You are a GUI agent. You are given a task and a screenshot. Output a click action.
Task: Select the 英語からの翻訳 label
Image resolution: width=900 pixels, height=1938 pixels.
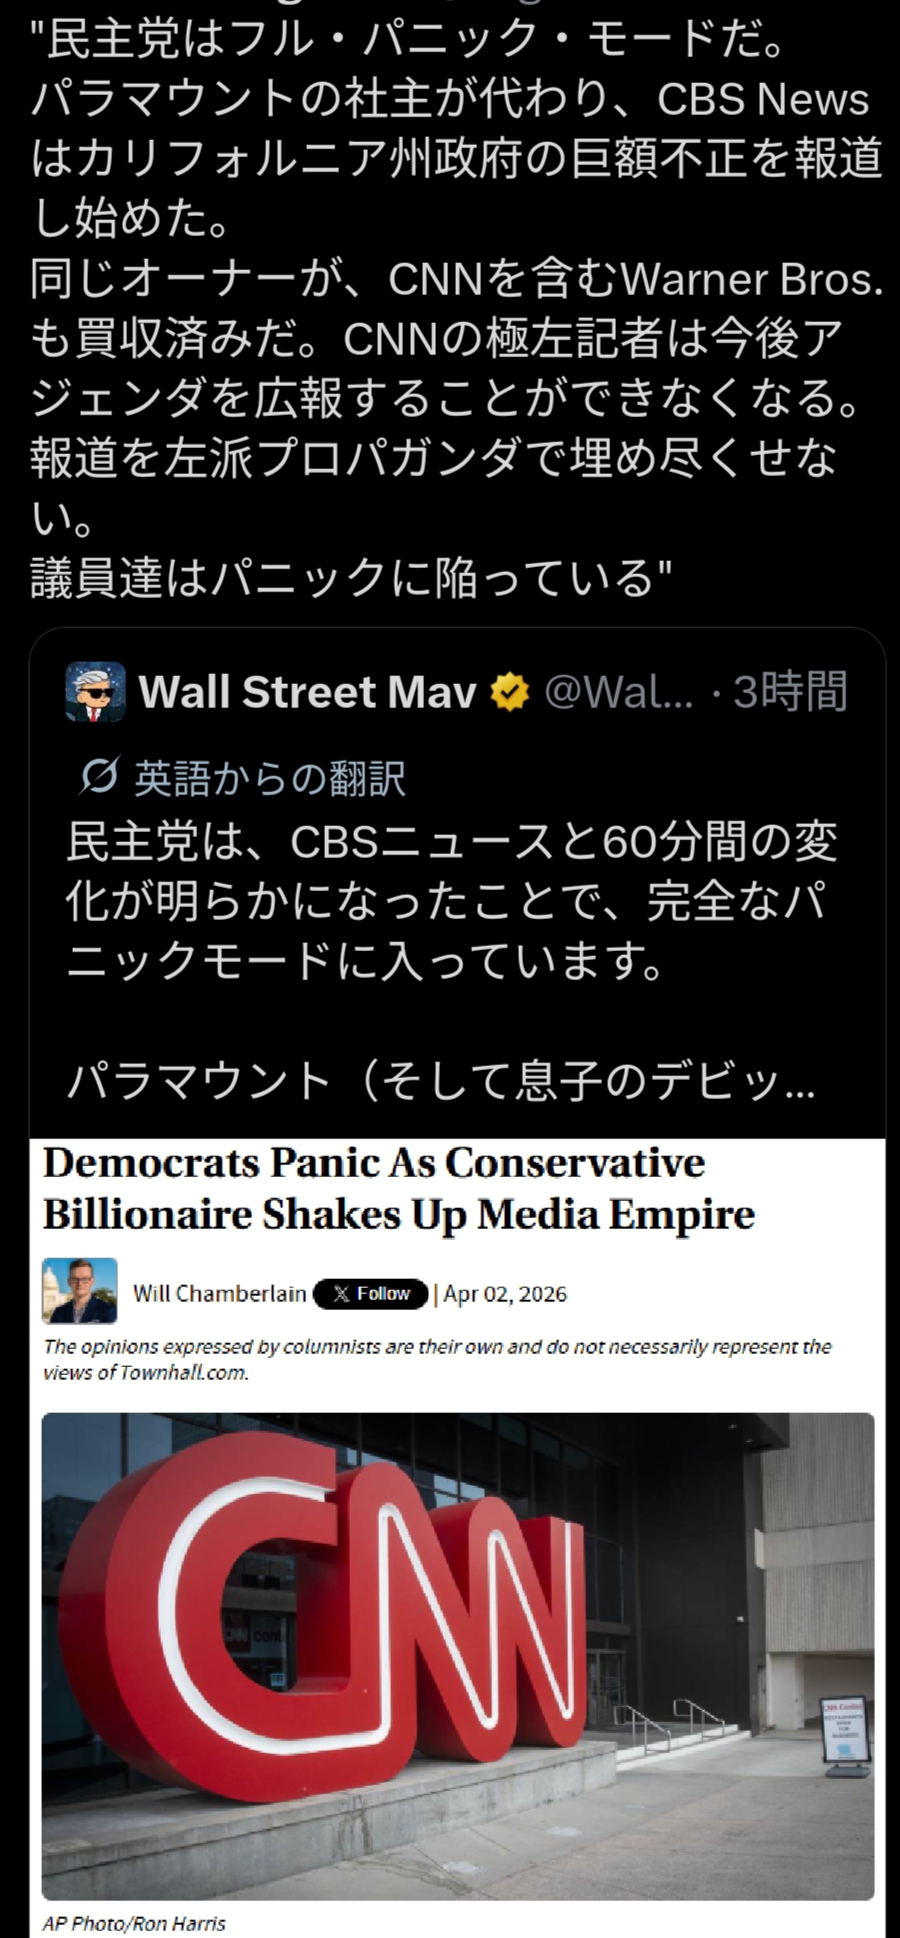[x=270, y=777]
